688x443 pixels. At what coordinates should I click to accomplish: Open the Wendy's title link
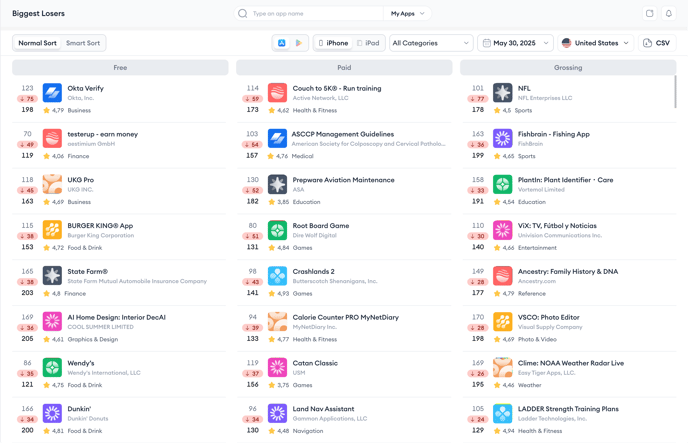coord(81,363)
